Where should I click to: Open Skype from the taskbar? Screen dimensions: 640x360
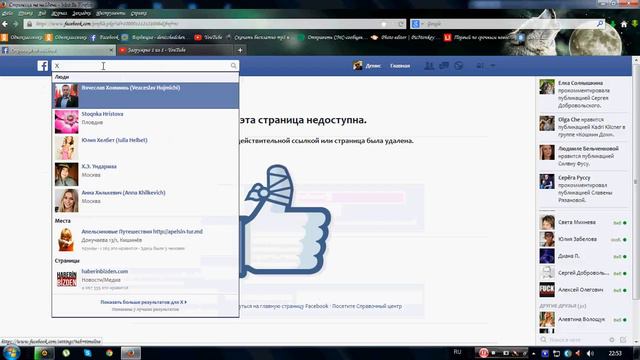[x=87, y=353]
